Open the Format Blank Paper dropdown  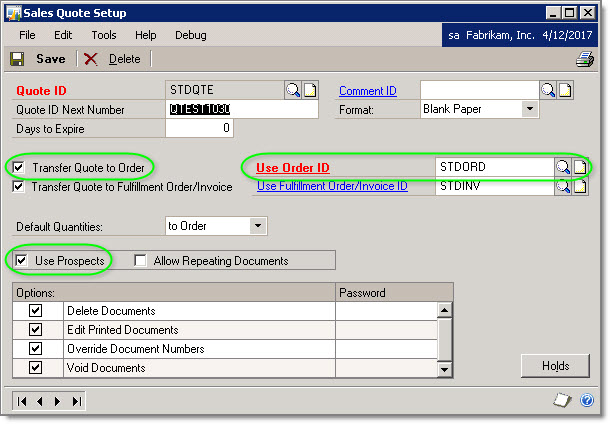[530, 109]
